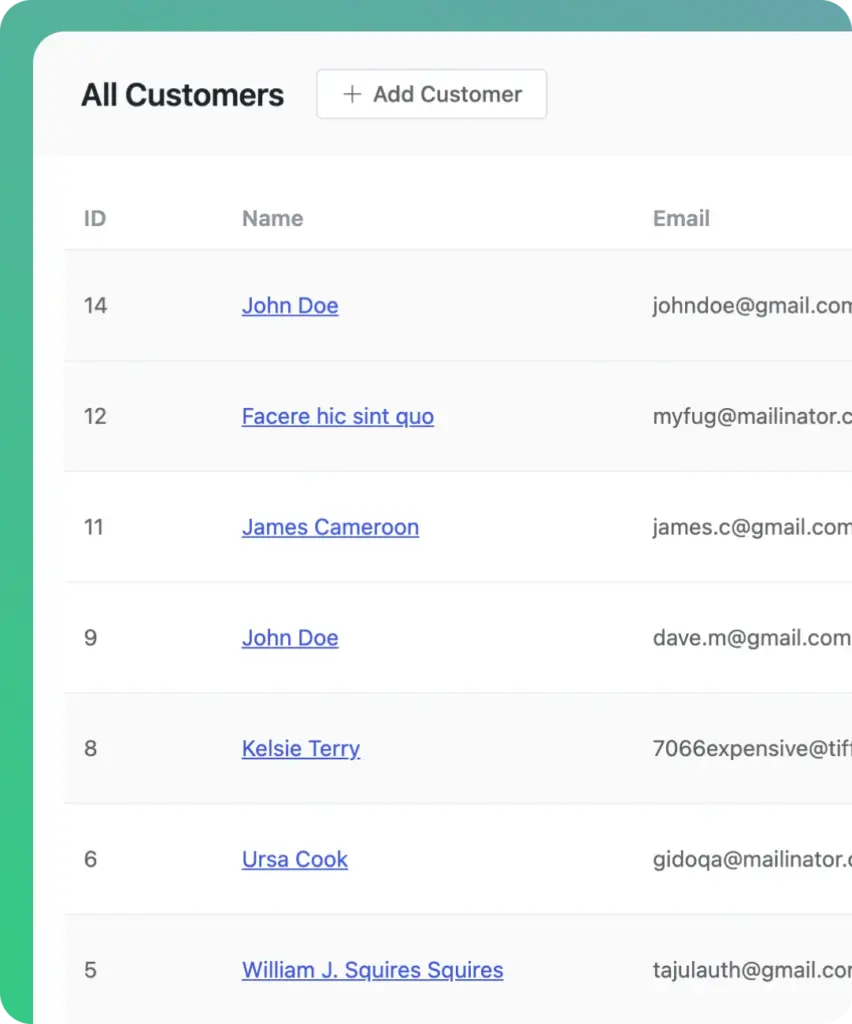Sort the table by Email column

681,218
